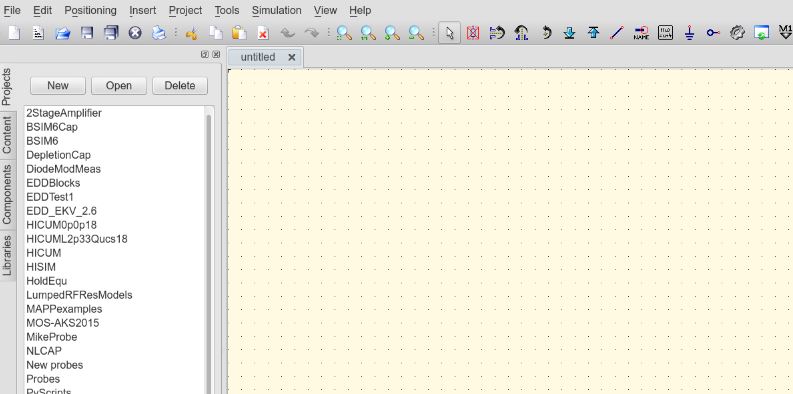The width and height of the screenshot is (793, 394).
Task: Open the Edit menu
Action: coord(42,10)
